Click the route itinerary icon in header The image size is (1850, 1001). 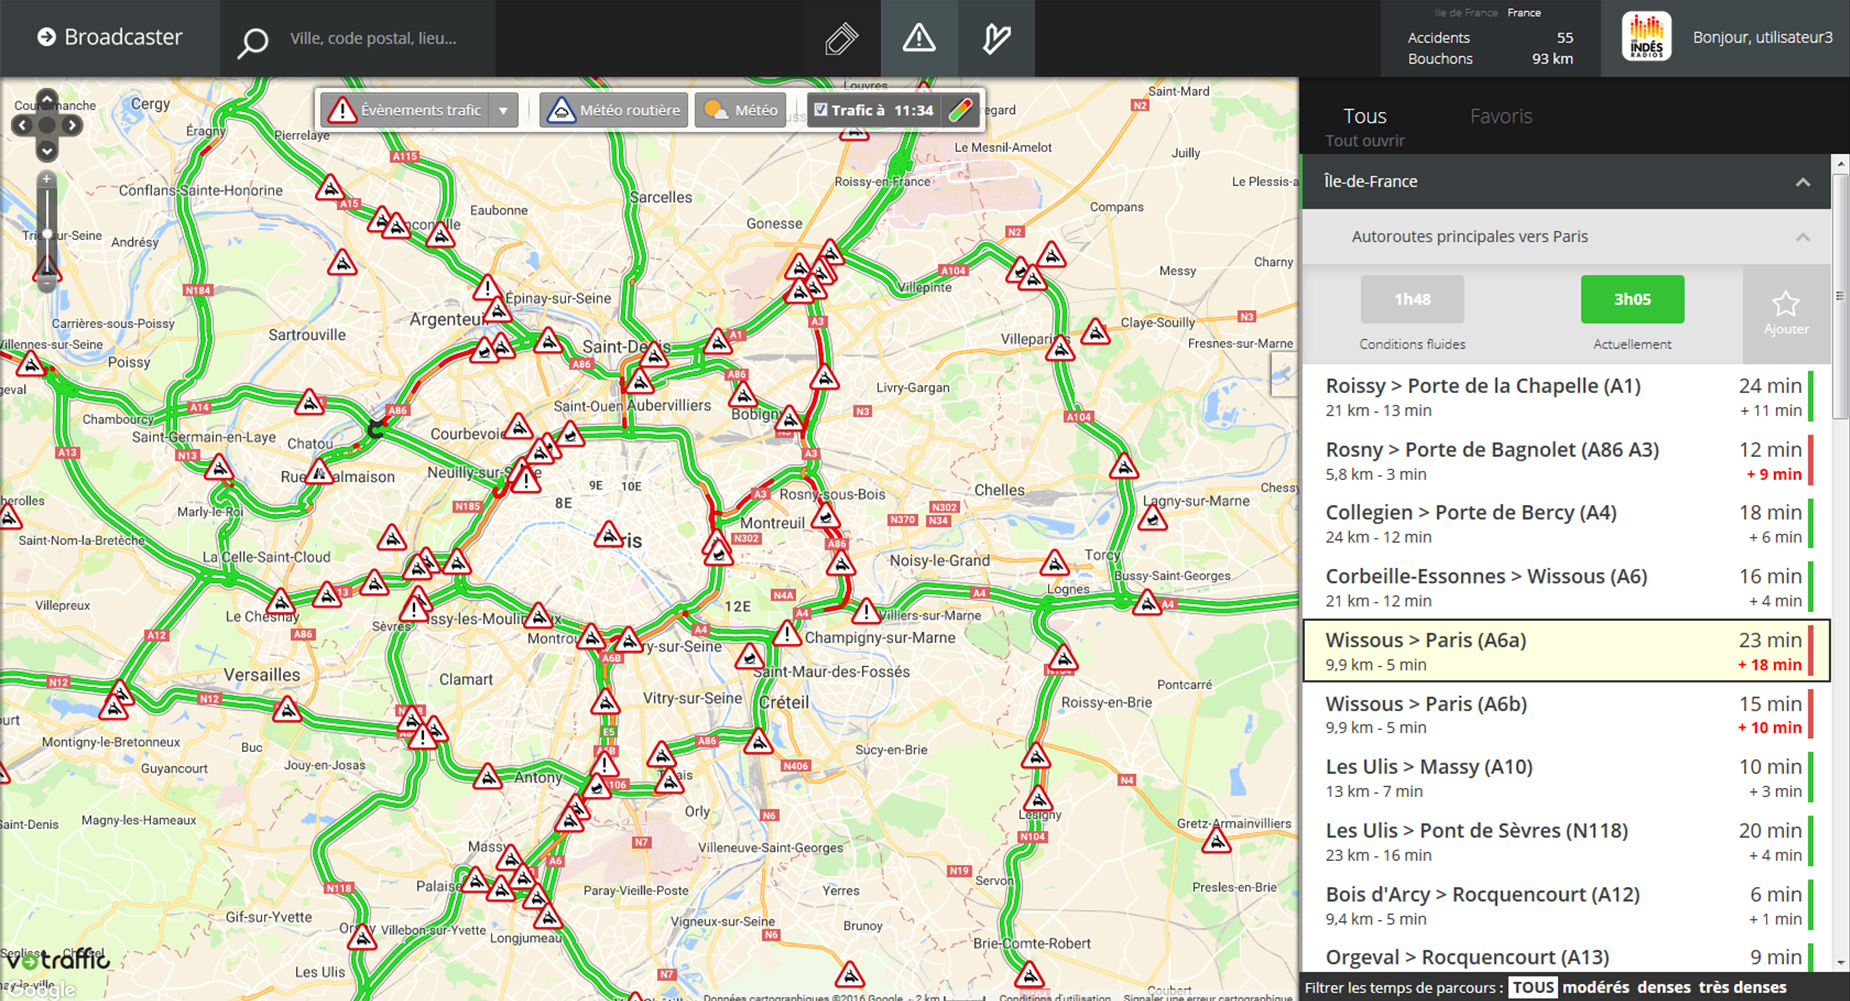pos(996,39)
